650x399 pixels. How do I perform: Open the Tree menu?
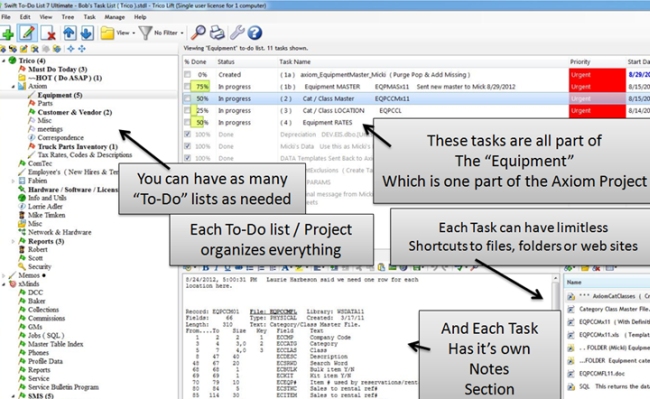tap(68, 17)
